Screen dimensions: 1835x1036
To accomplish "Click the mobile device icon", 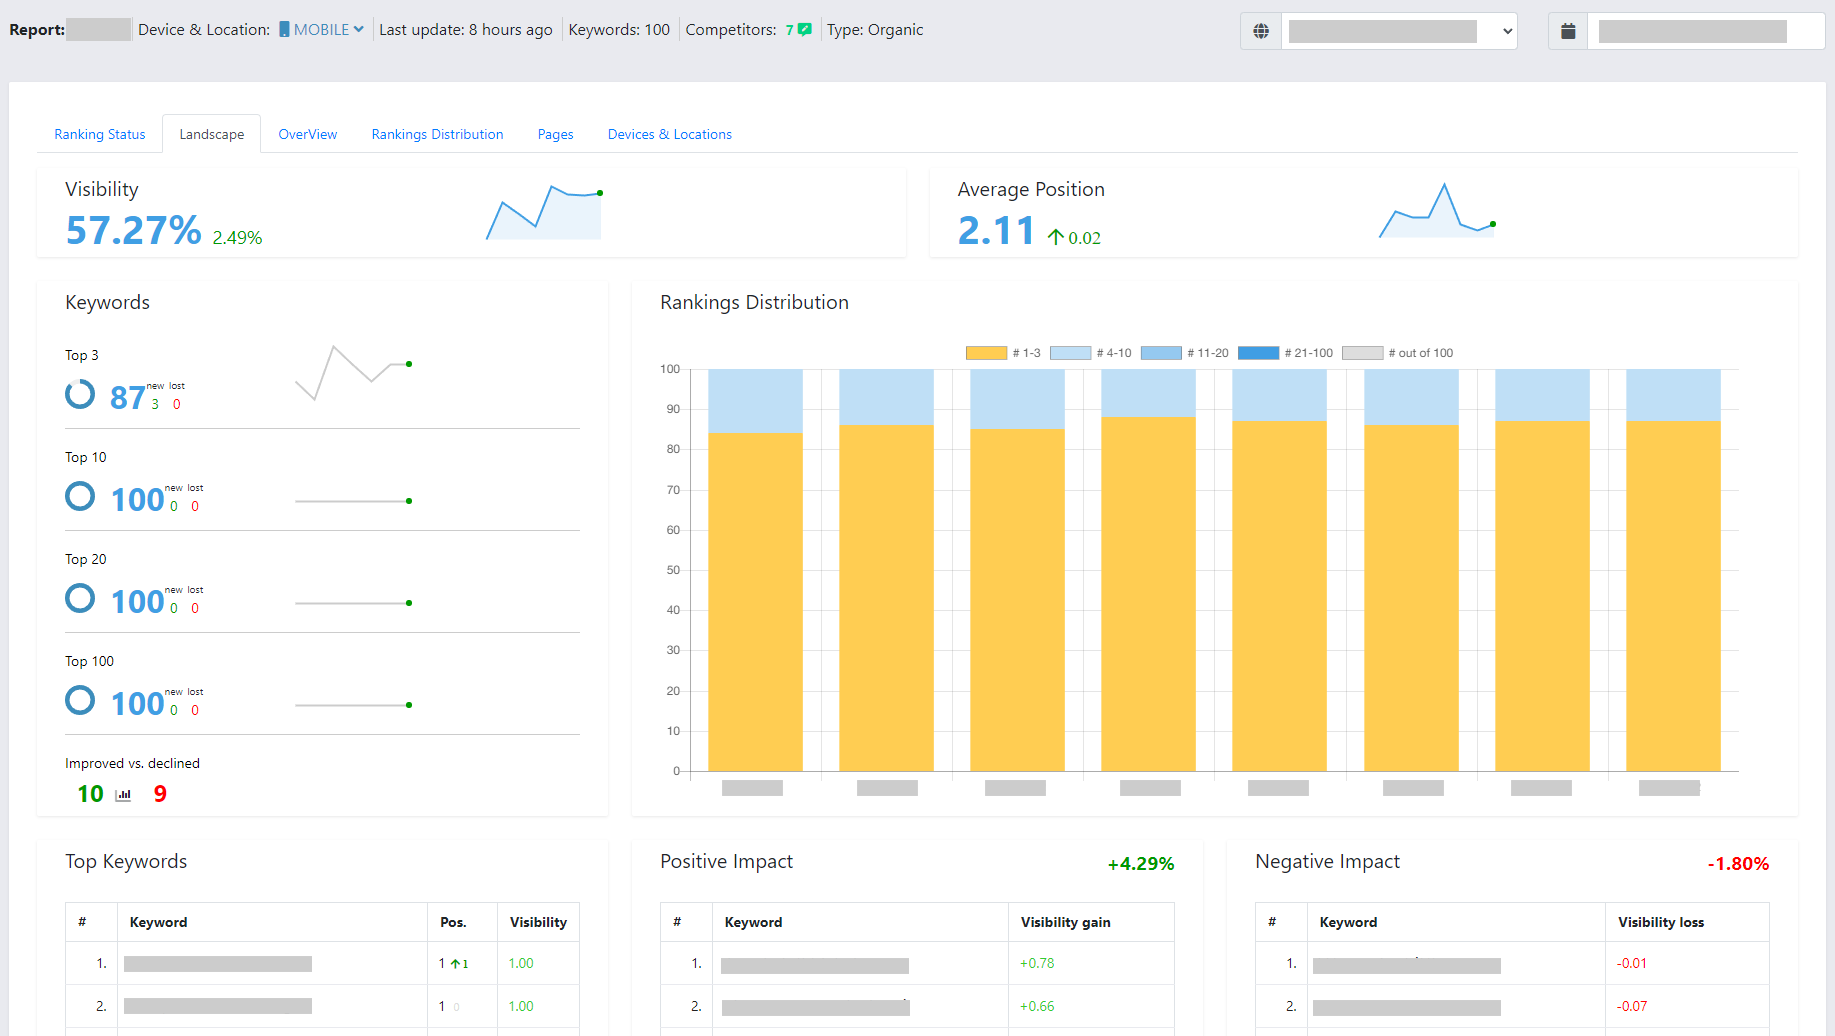I will coord(284,30).
